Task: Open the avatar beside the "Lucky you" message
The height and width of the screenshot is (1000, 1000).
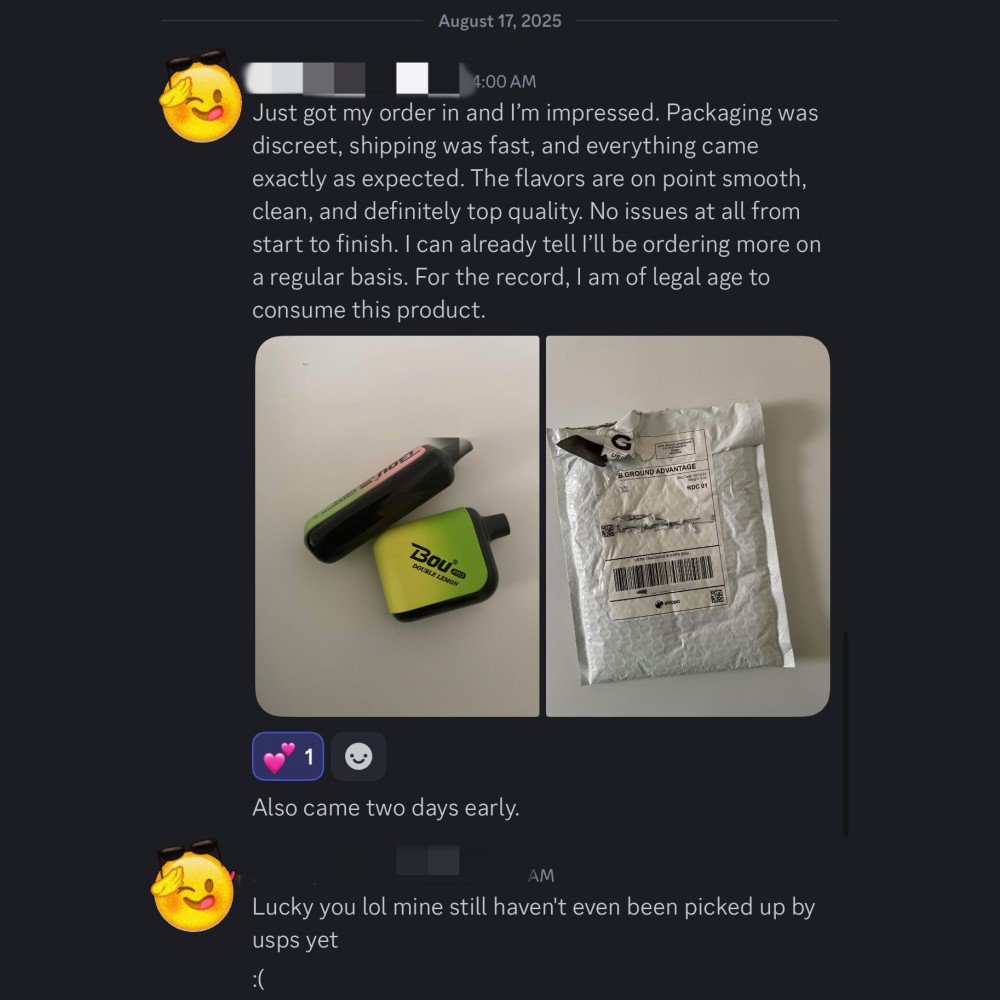Action: pyautogui.click(x=193, y=886)
